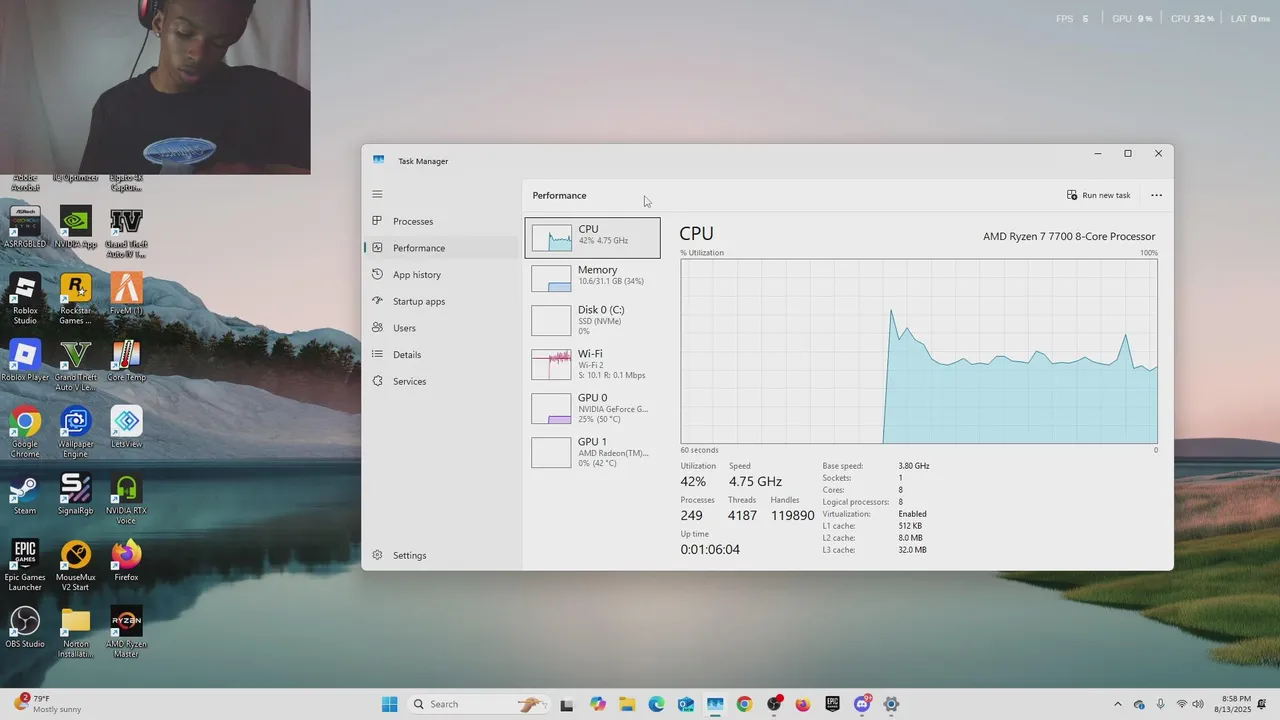Image resolution: width=1280 pixels, height=720 pixels.
Task: Select Disk 0 (C:) performance tile
Action: click(x=592, y=320)
